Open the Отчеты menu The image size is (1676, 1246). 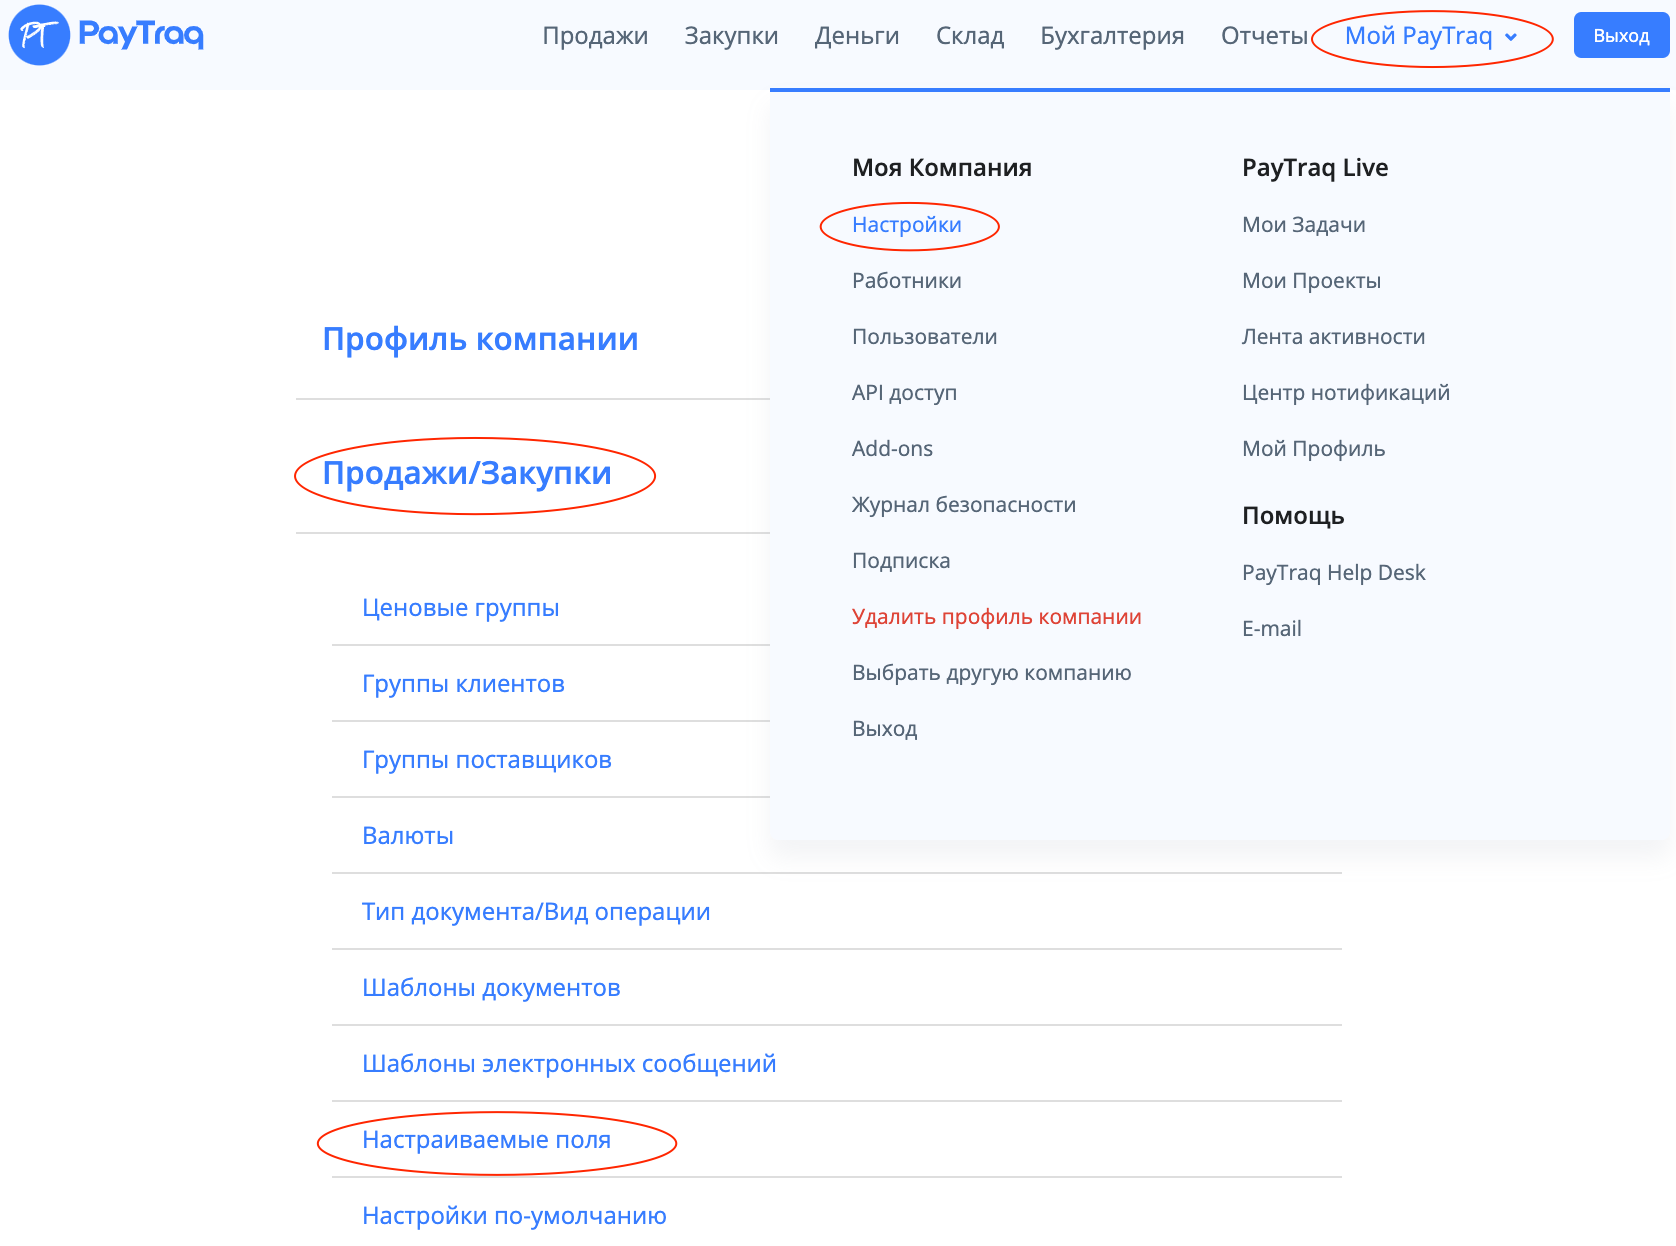pyautogui.click(x=1264, y=36)
